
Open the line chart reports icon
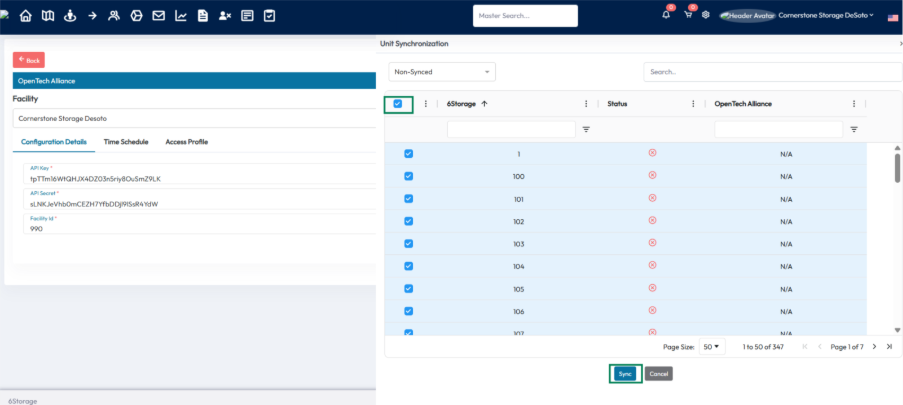click(181, 16)
